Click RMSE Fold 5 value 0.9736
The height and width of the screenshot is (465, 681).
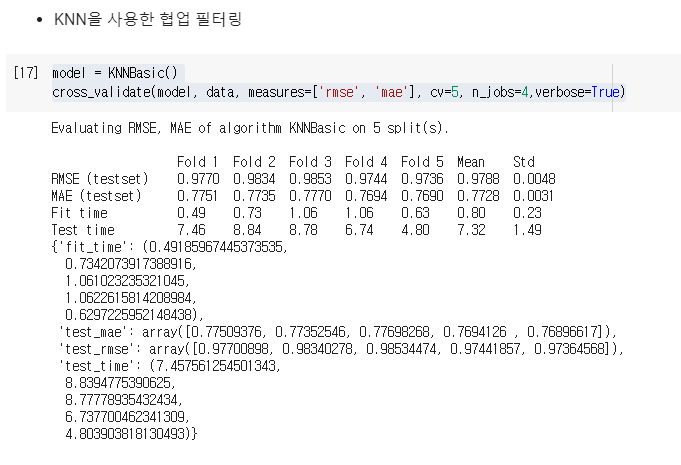422,179
